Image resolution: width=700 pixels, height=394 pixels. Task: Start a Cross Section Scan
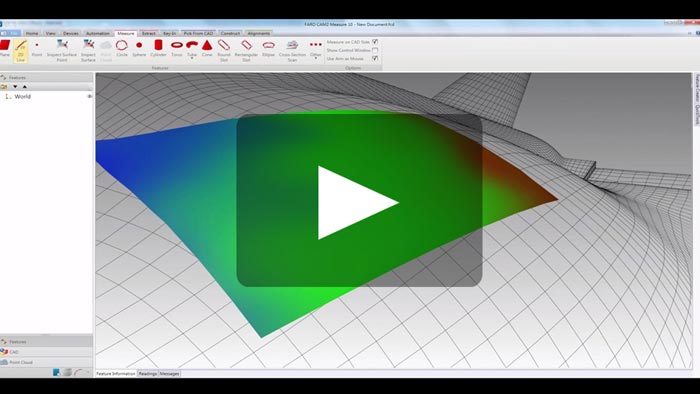pos(292,50)
